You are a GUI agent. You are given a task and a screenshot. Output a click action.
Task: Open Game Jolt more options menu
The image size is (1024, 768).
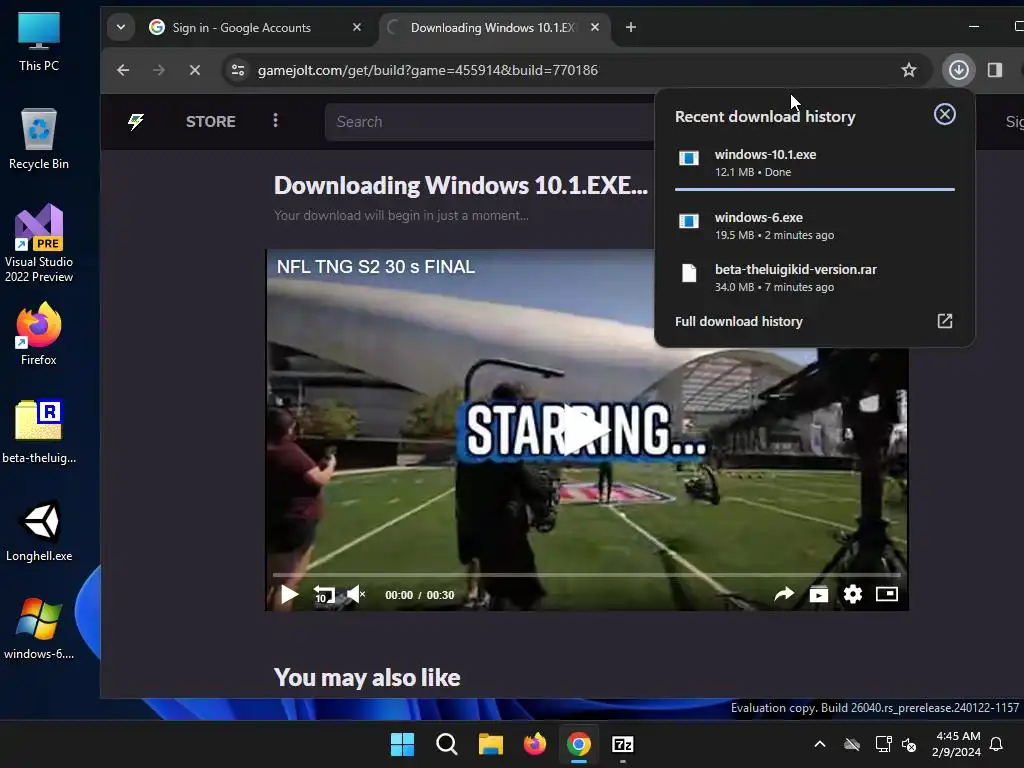click(x=276, y=121)
